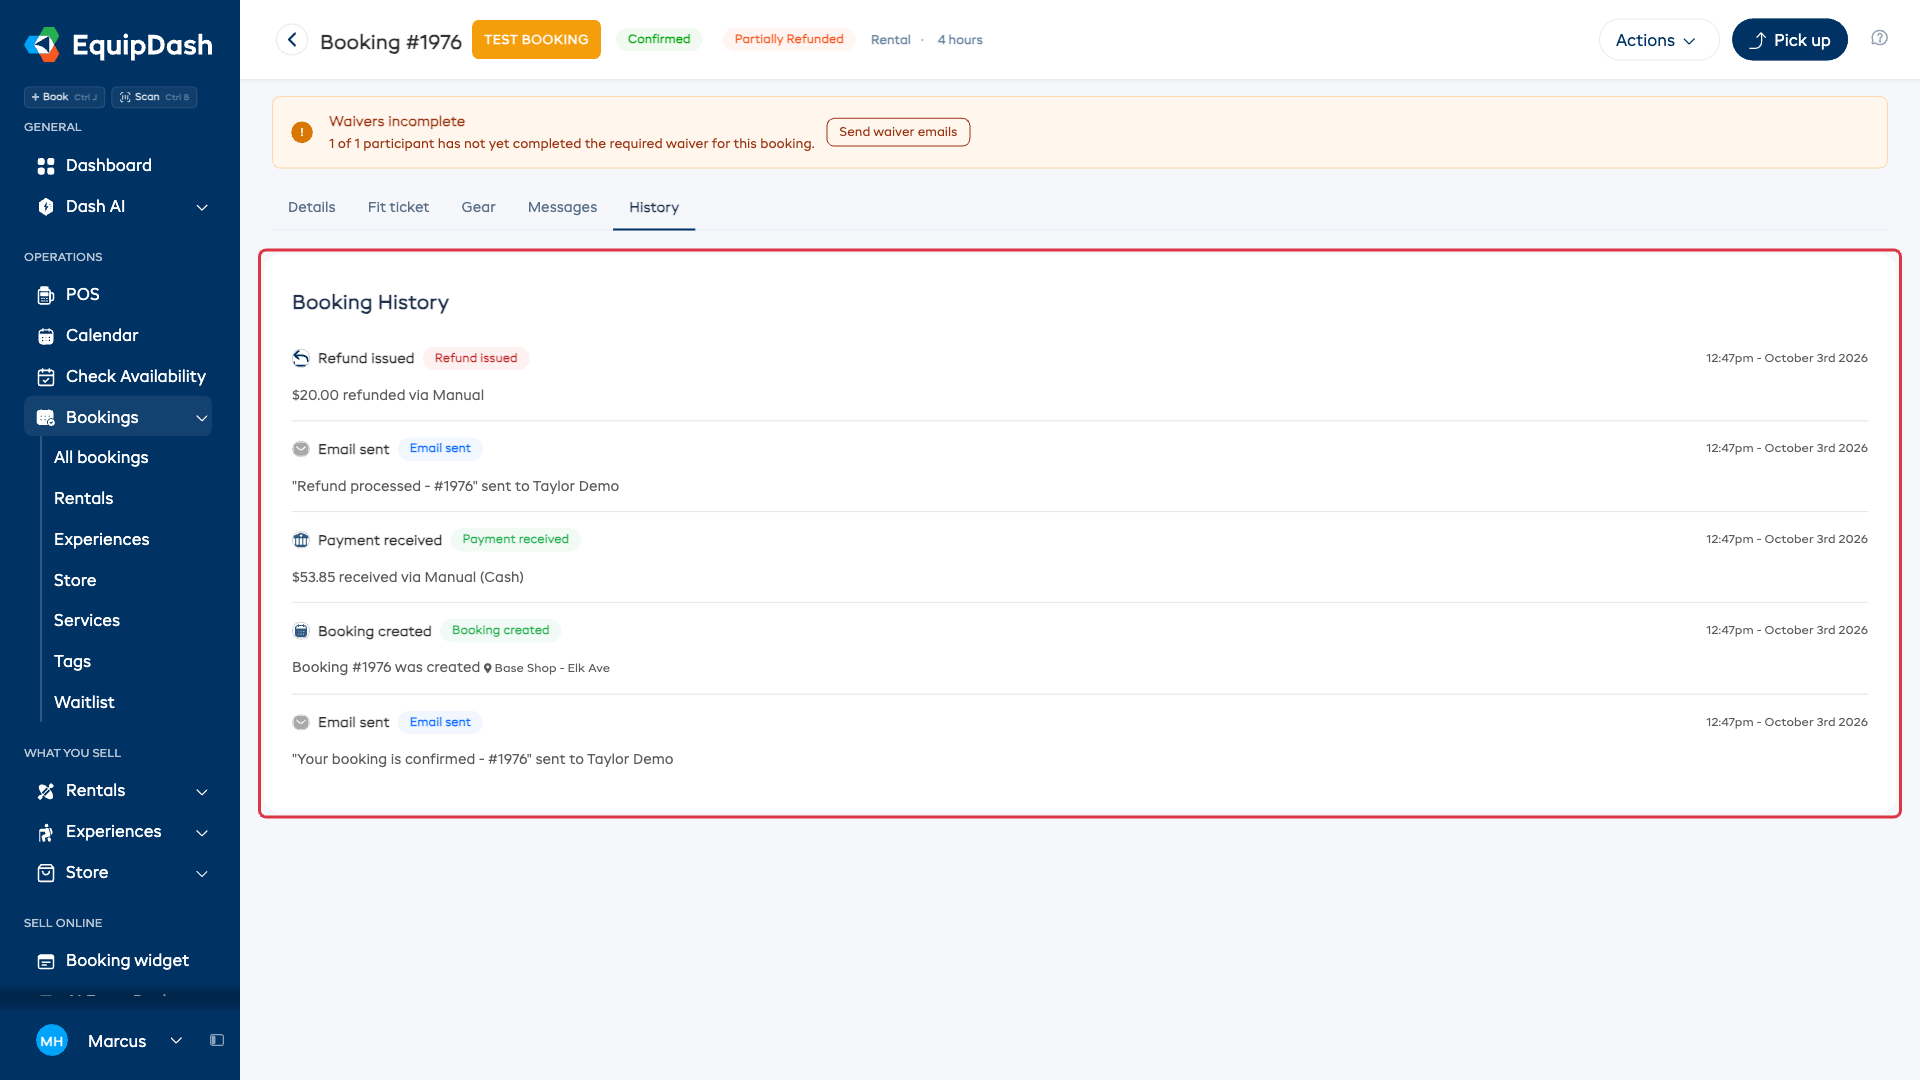Click Send waiver emails button

(898, 132)
